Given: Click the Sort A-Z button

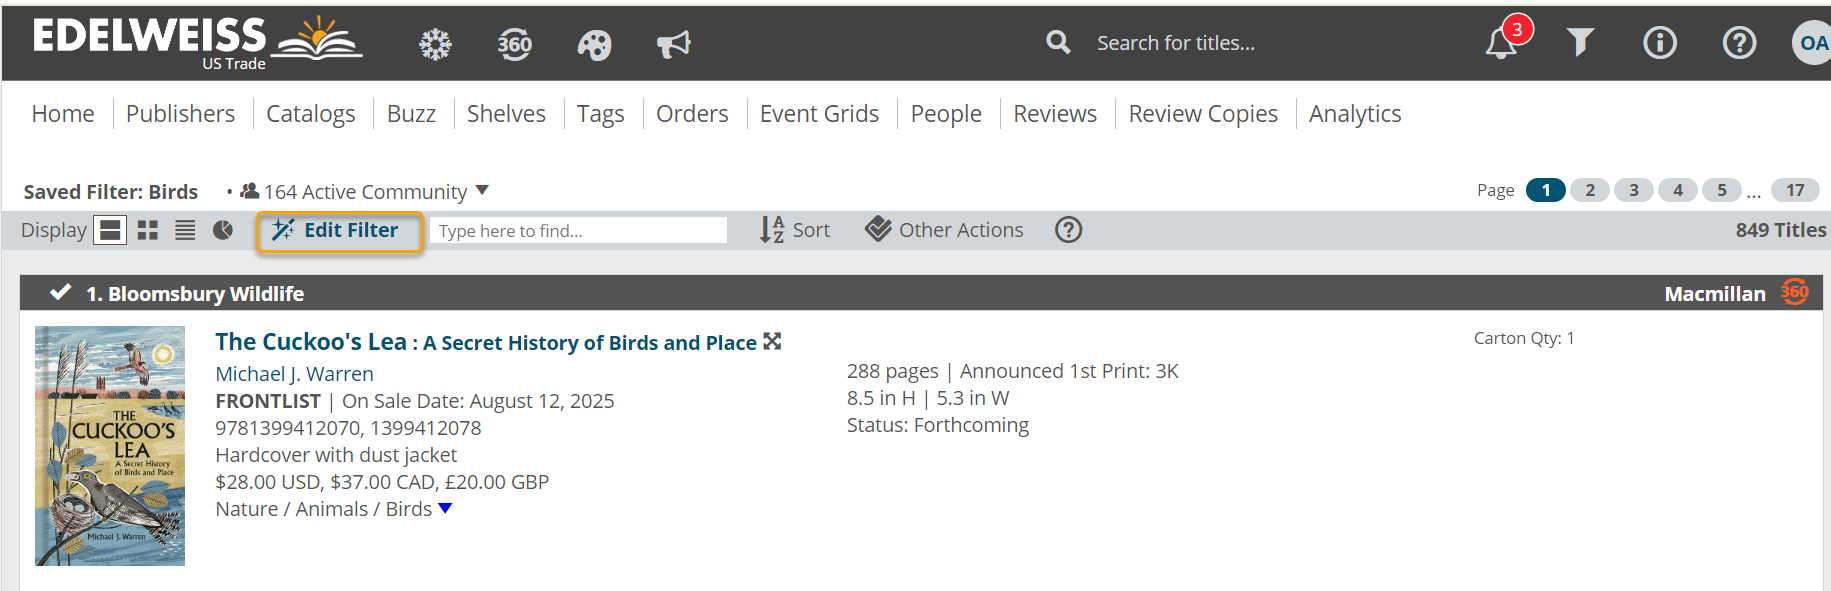Looking at the screenshot, I should 795,230.
